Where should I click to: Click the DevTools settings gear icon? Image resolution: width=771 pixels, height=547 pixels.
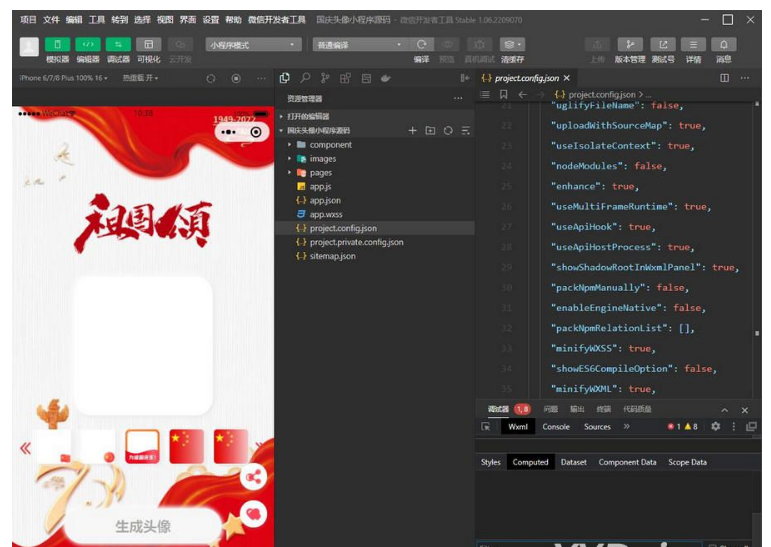[715, 426]
